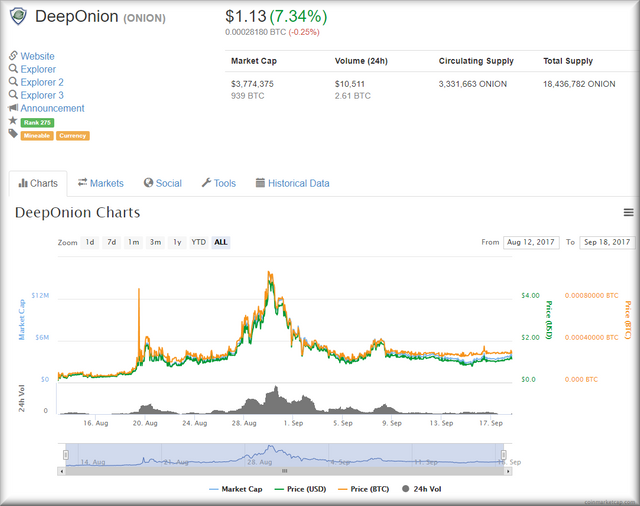Image resolution: width=640 pixels, height=506 pixels.
Task: Click the bar chart icon on Charts tab
Action: pos(23,183)
